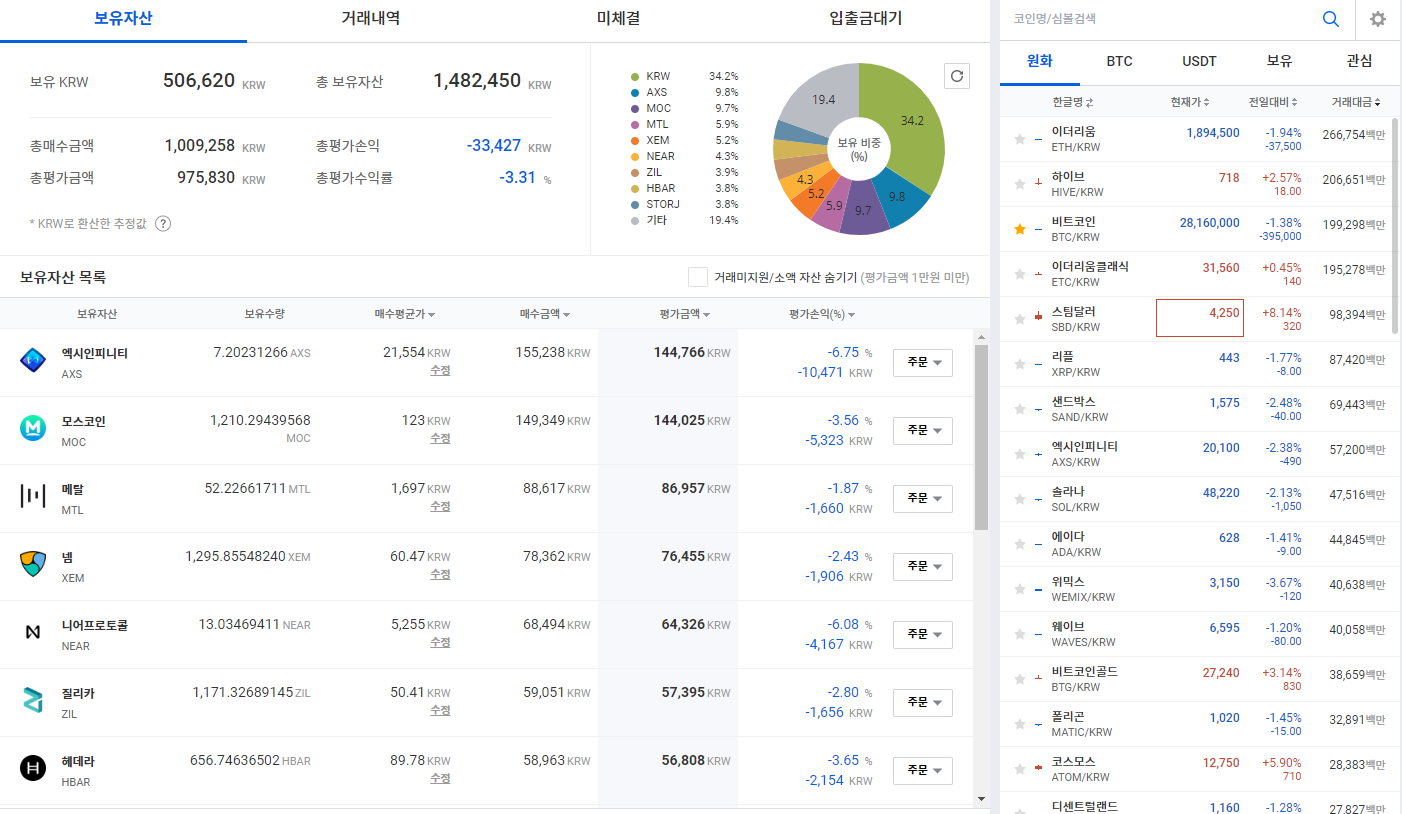Open the 주문 dropdown for AXS
Viewport: 1402px width, 814px height.
[x=923, y=363]
